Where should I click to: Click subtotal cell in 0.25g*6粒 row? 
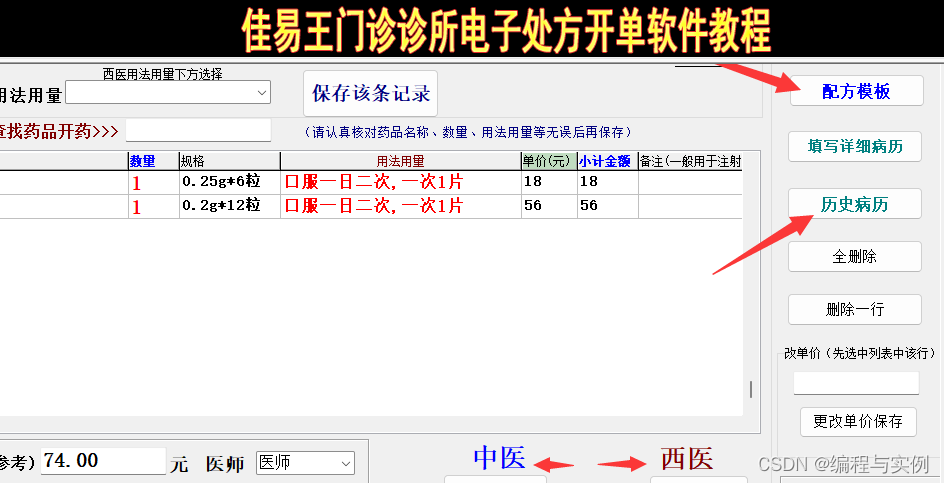[607, 182]
